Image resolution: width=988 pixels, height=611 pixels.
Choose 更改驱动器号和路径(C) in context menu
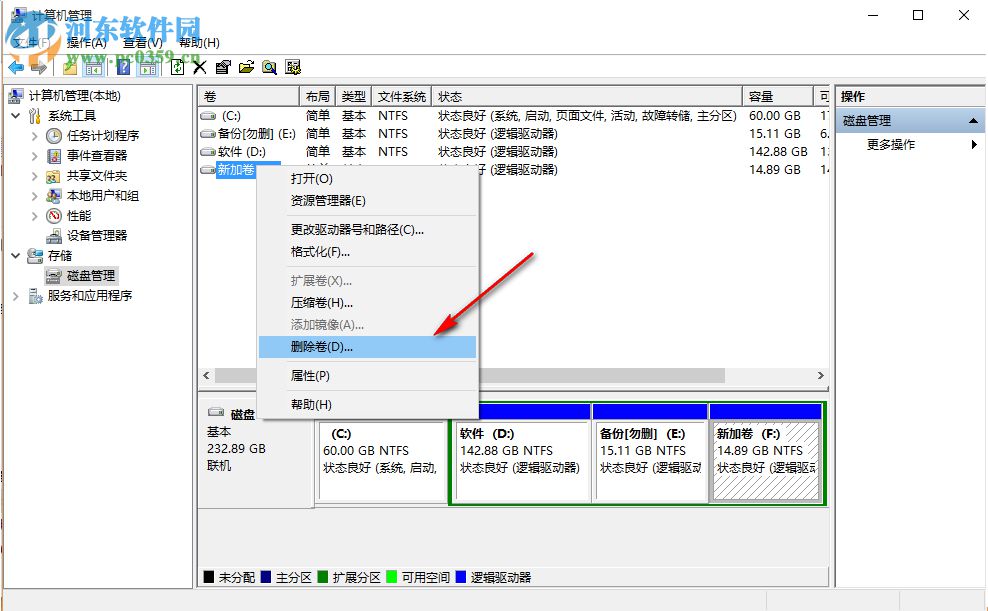coord(367,230)
